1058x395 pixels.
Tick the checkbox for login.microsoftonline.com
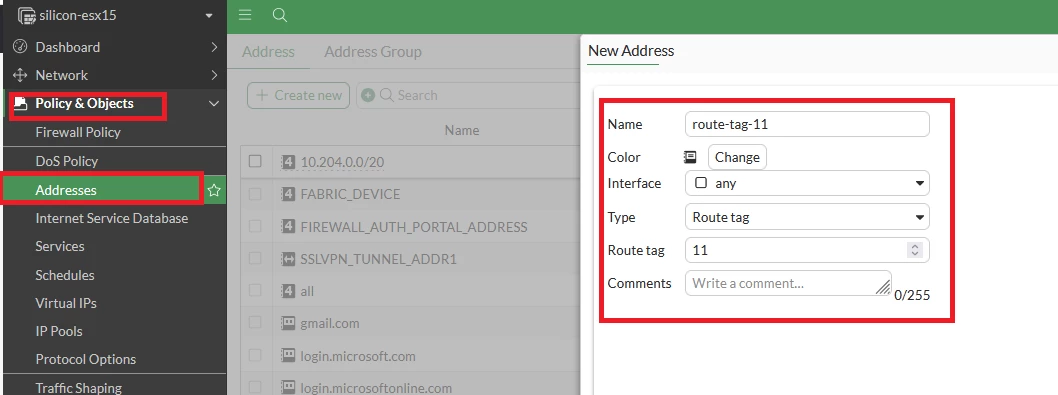pyautogui.click(x=255, y=388)
